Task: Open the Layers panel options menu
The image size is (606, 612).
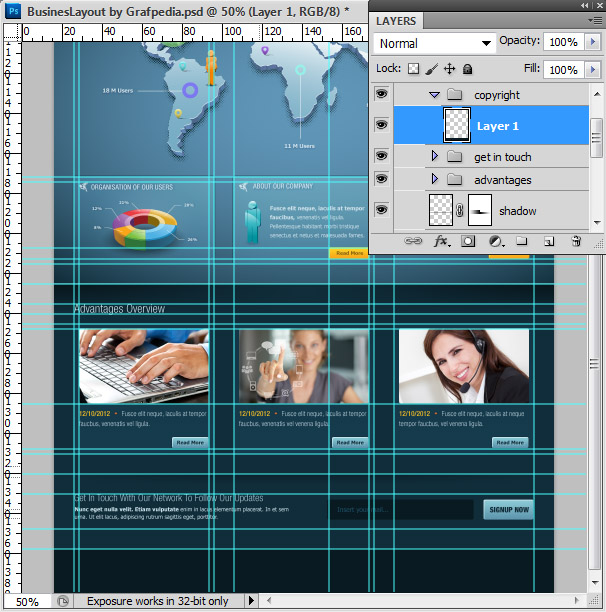Action: pyautogui.click(x=595, y=20)
